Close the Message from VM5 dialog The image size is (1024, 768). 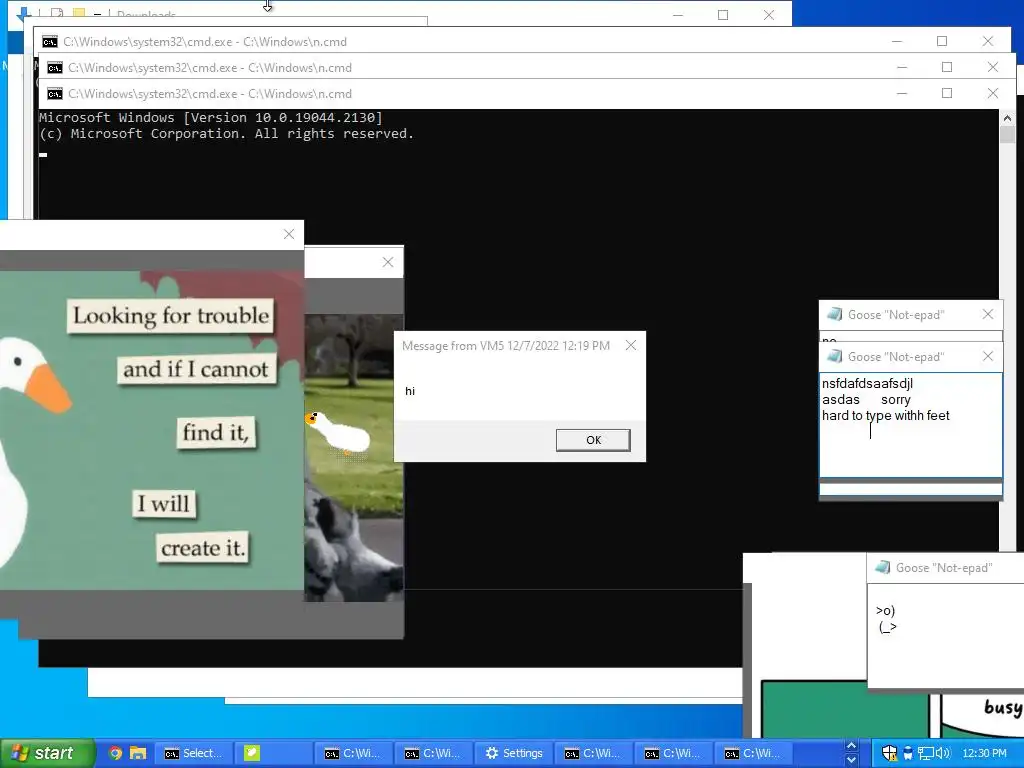click(x=630, y=345)
